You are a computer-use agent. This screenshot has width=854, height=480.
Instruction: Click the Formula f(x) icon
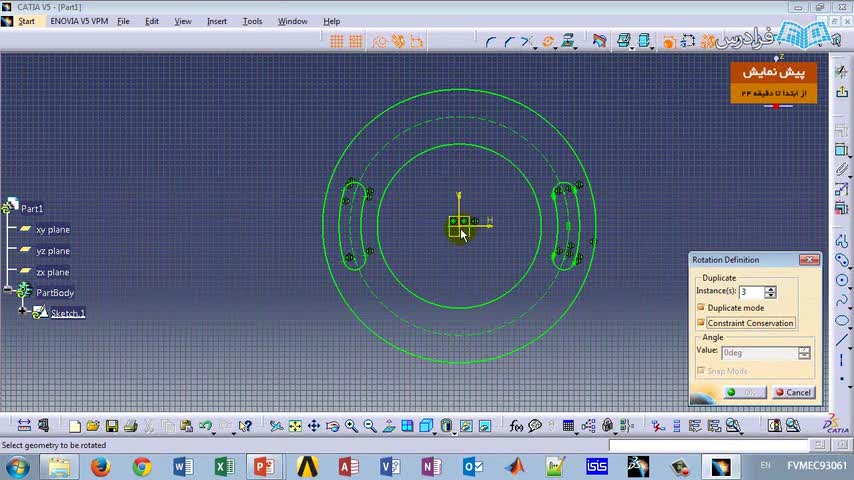point(516,426)
